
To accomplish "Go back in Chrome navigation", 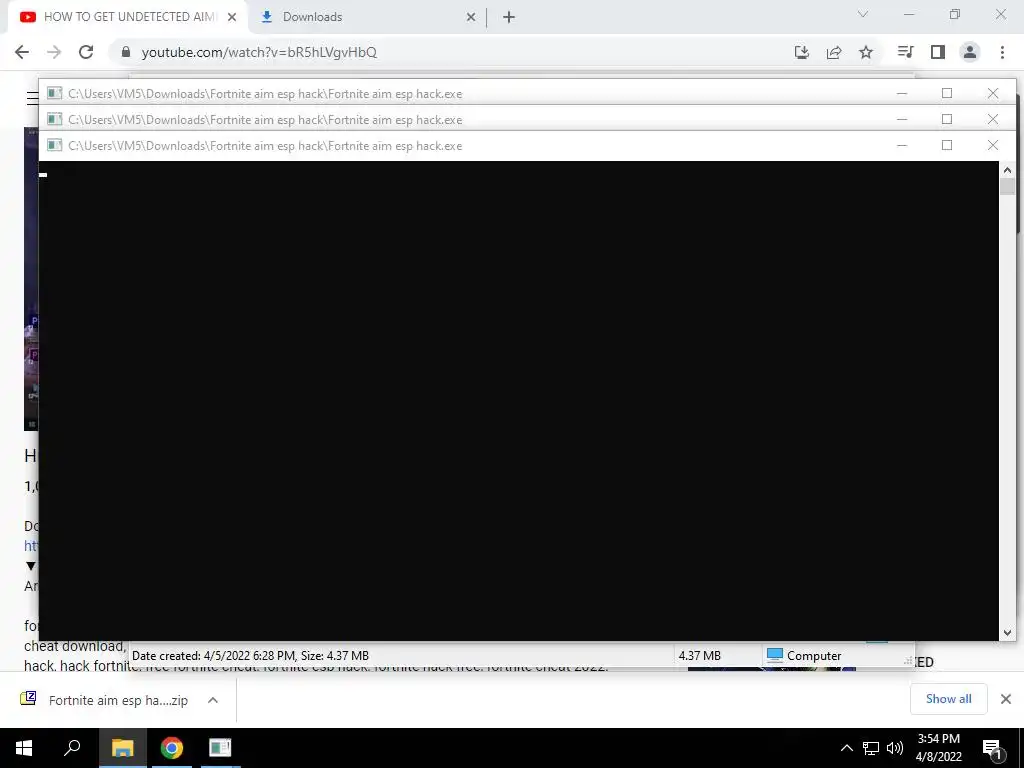I will tap(22, 52).
